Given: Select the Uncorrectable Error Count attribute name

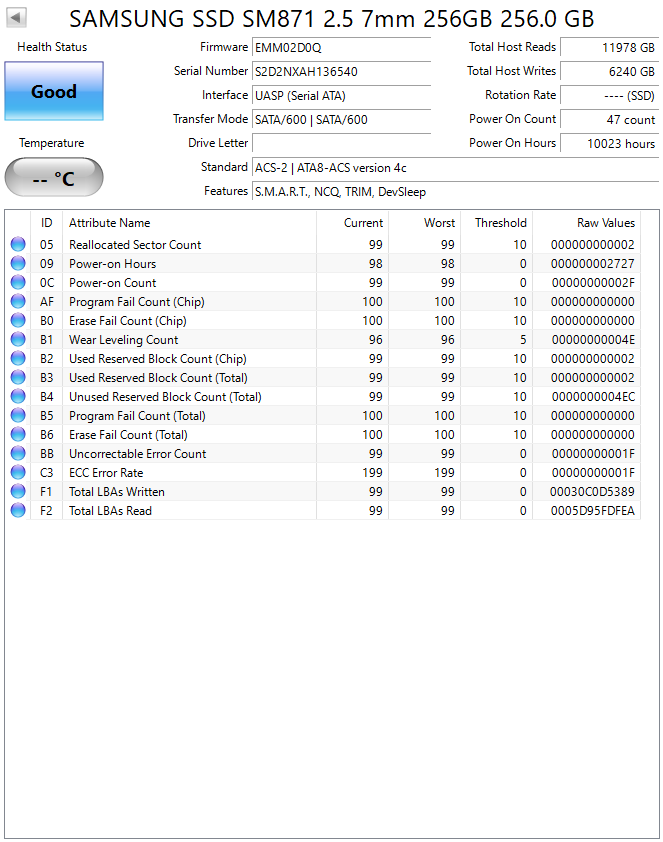Looking at the screenshot, I should click(x=137, y=454).
